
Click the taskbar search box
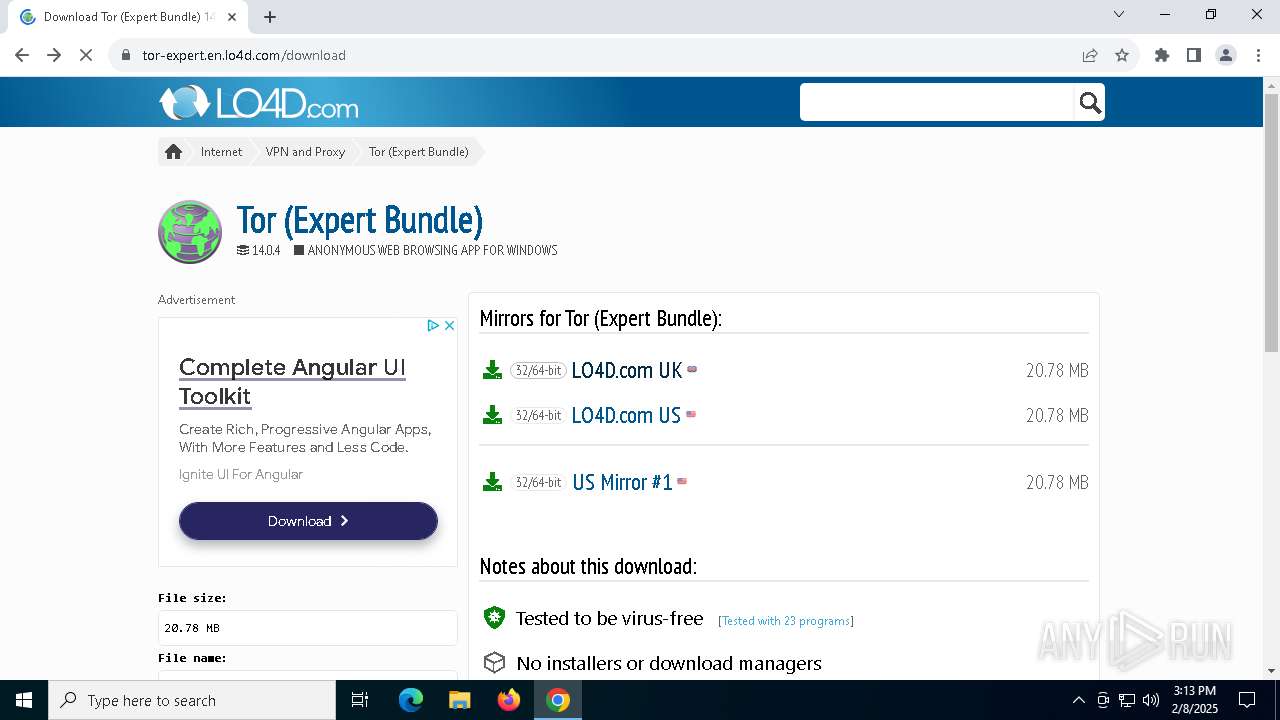point(192,700)
